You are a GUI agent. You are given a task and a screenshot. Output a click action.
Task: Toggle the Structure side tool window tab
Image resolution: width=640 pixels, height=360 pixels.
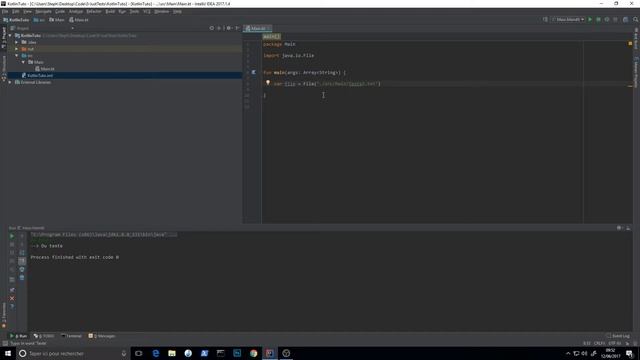4,68
